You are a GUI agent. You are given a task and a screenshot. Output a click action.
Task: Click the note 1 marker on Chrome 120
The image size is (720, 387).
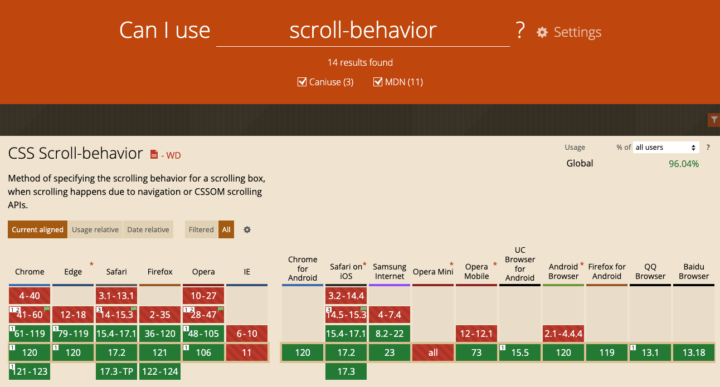click(x=12, y=348)
